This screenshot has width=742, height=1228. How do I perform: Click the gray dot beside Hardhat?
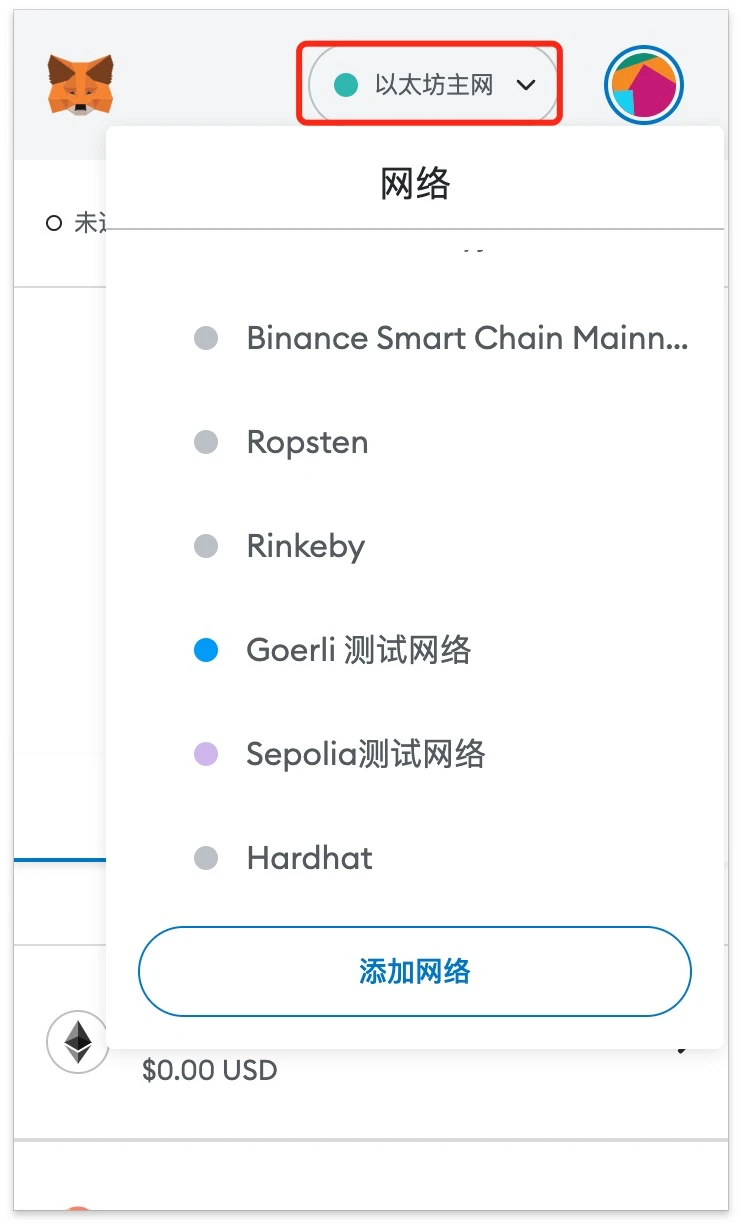[x=205, y=858]
